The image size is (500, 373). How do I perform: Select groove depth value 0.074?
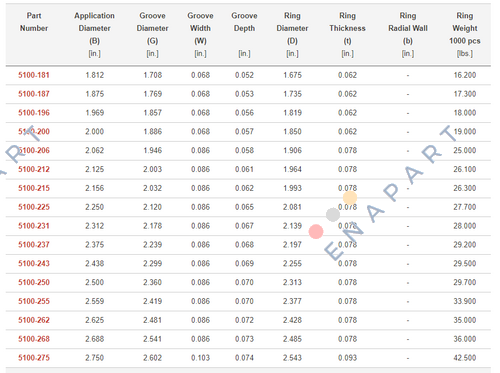point(244,358)
